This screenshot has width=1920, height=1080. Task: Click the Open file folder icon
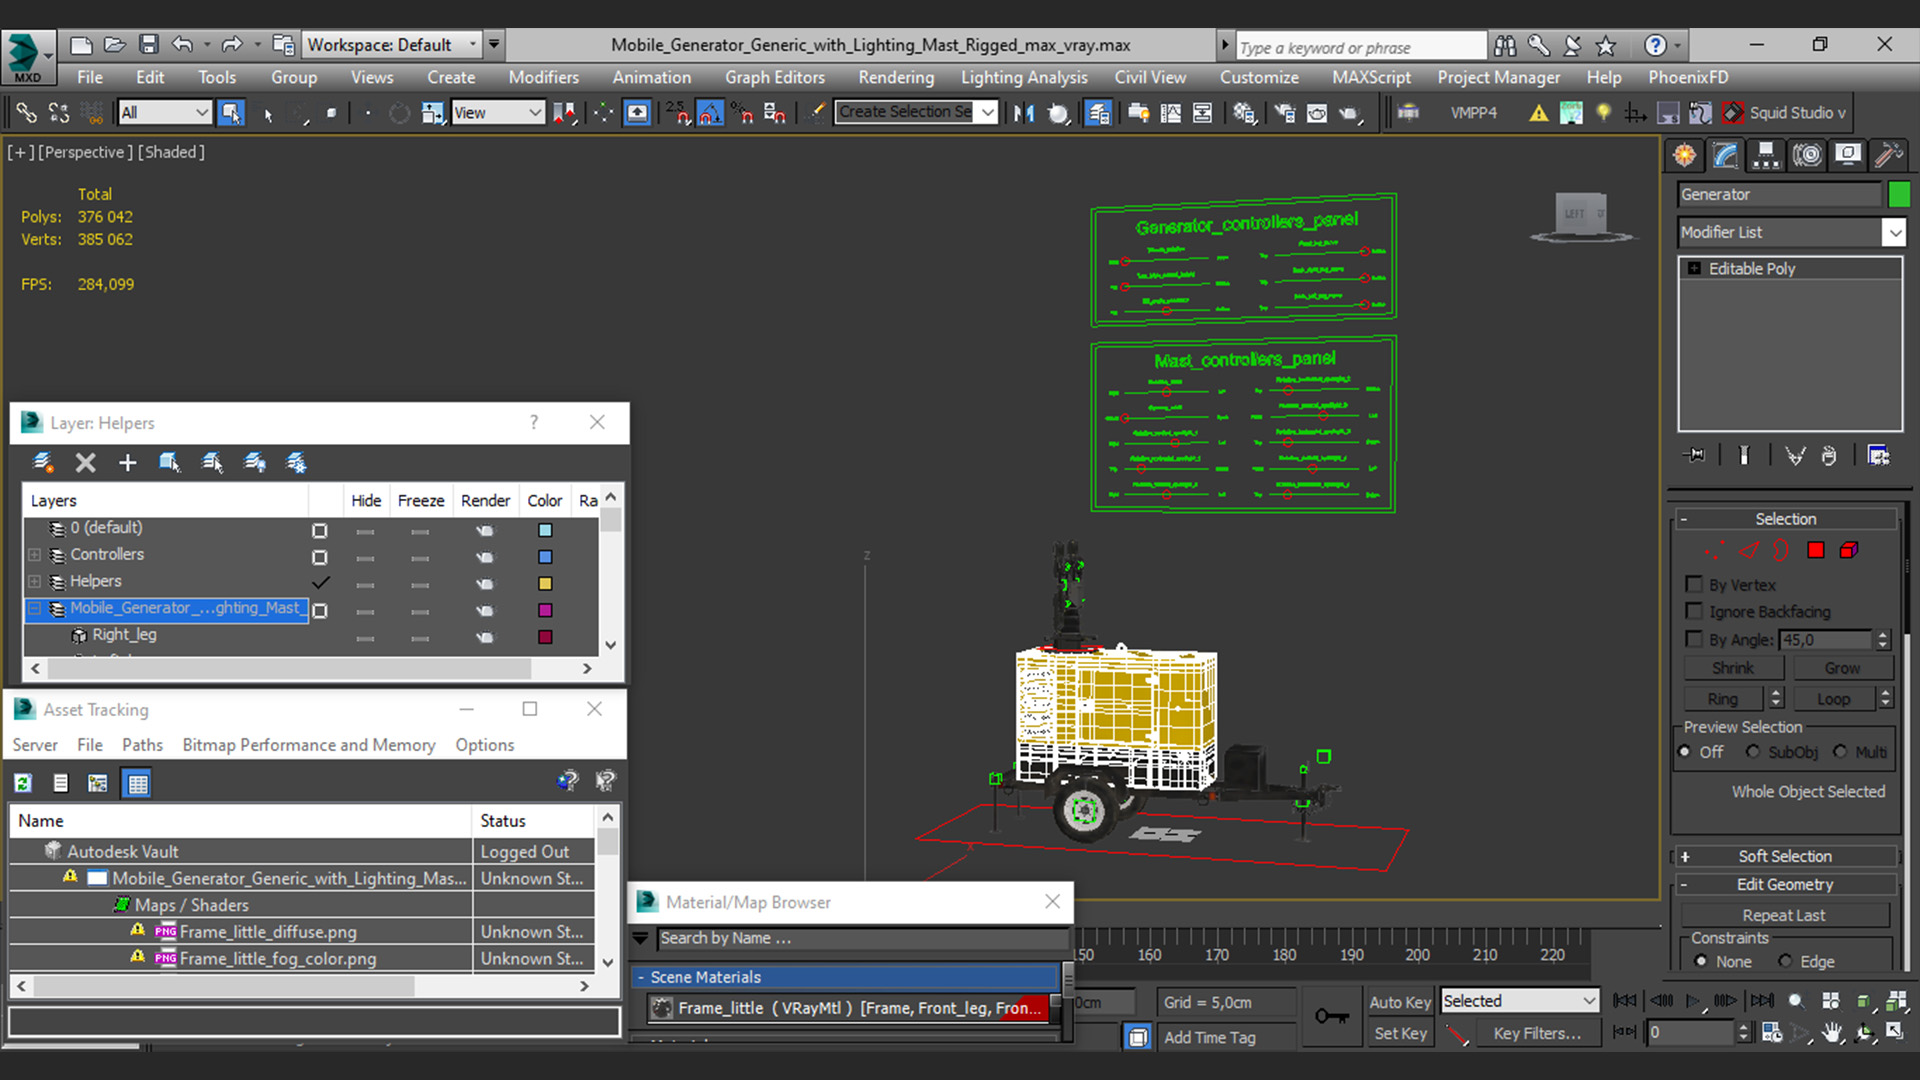pyautogui.click(x=115, y=44)
